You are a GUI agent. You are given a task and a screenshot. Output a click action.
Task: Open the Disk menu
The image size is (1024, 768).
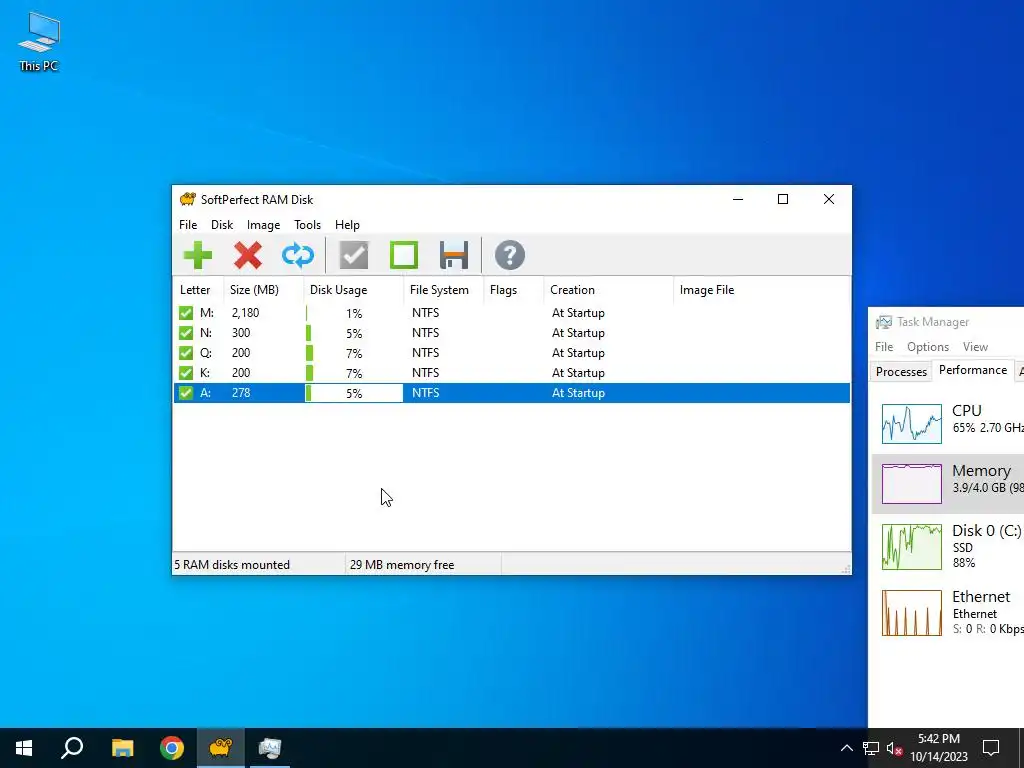tap(222, 225)
